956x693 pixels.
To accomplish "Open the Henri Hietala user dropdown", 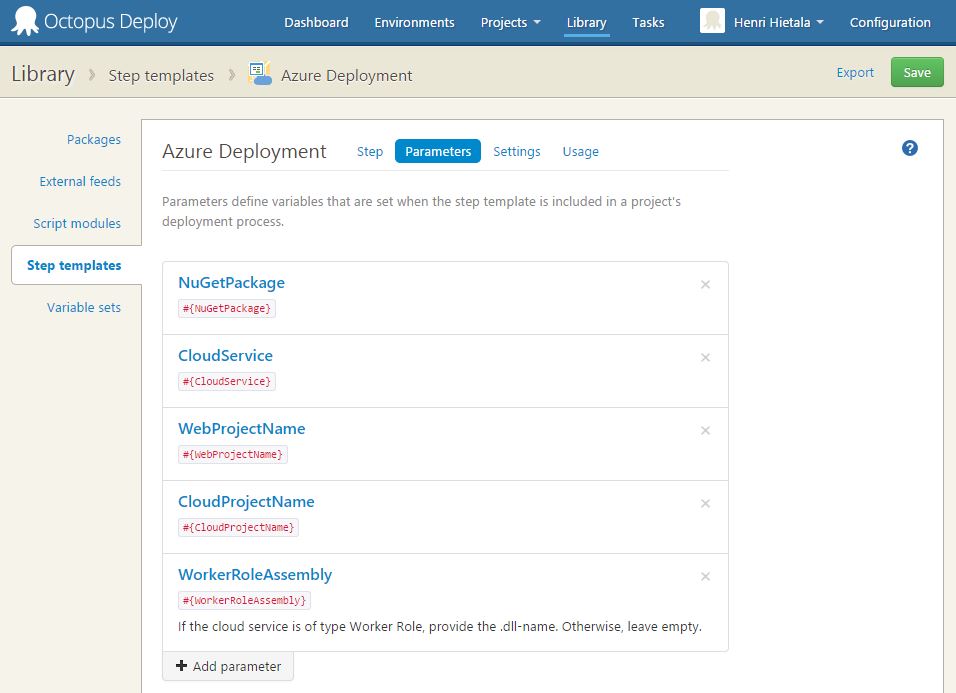I will (x=779, y=23).
